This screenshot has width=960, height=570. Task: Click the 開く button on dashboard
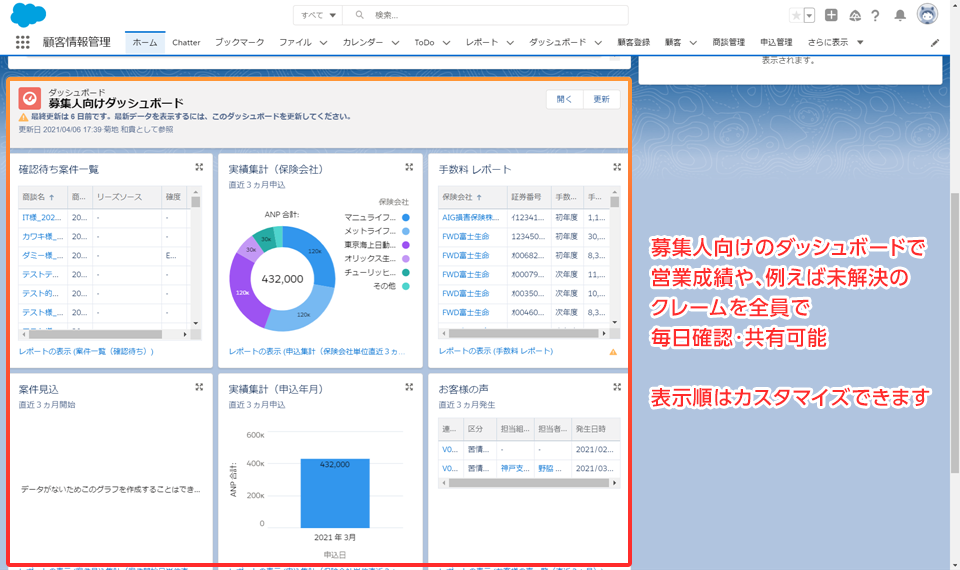point(565,99)
